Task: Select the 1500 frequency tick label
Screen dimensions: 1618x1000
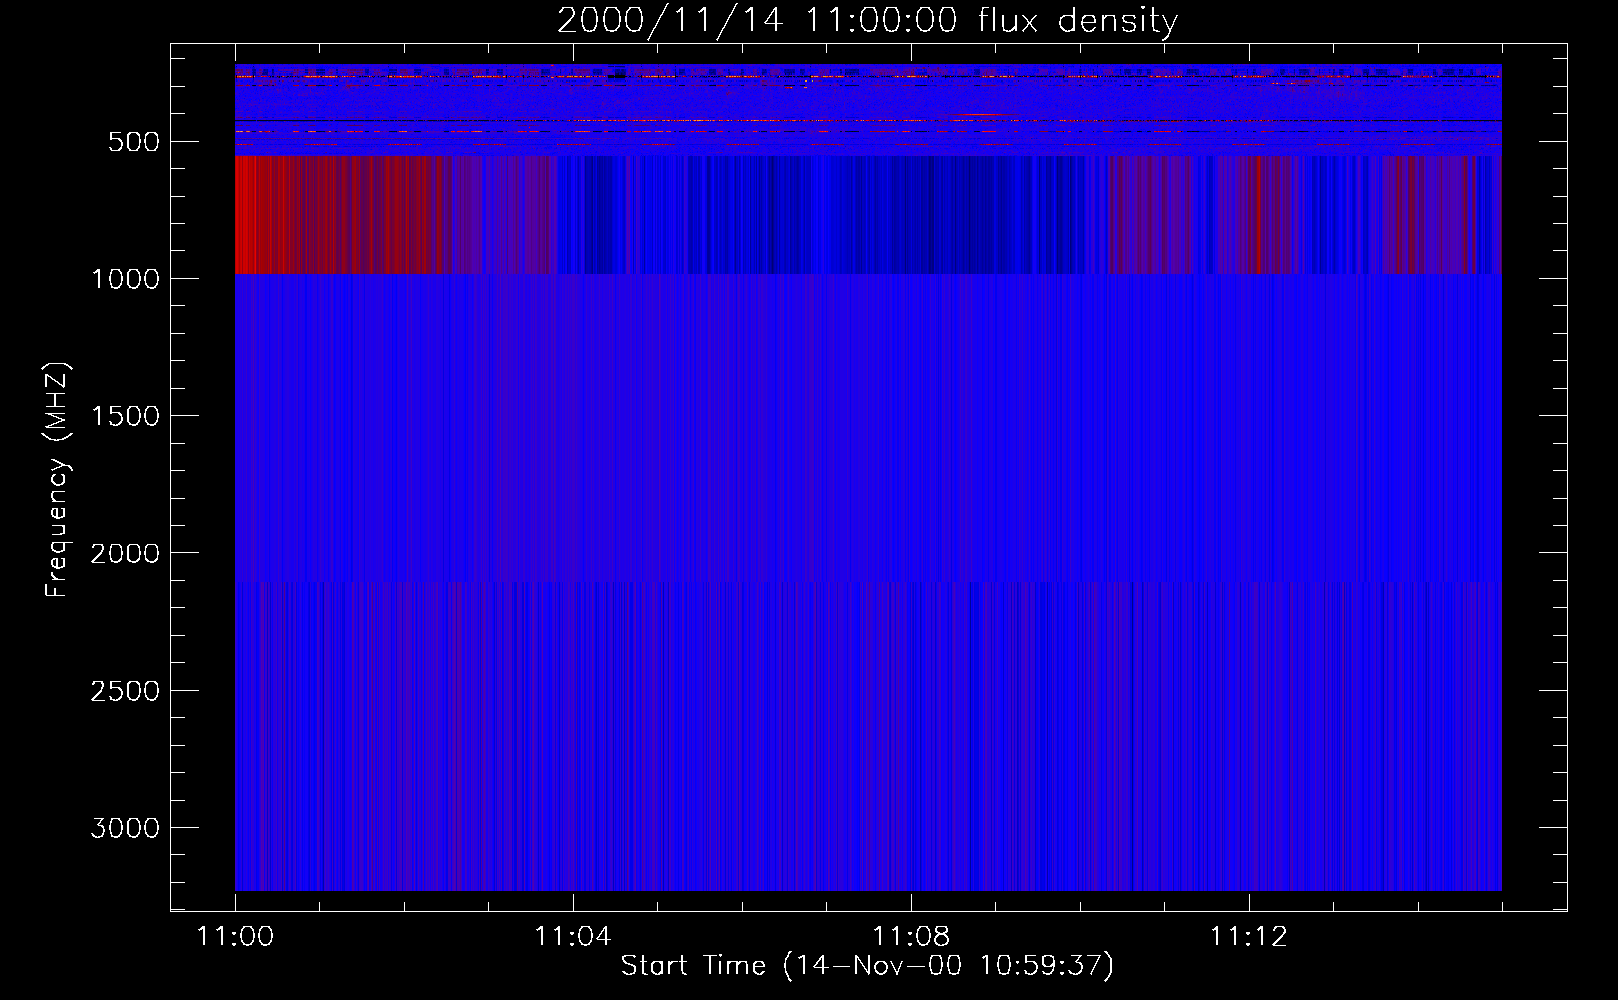Action: [x=125, y=416]
